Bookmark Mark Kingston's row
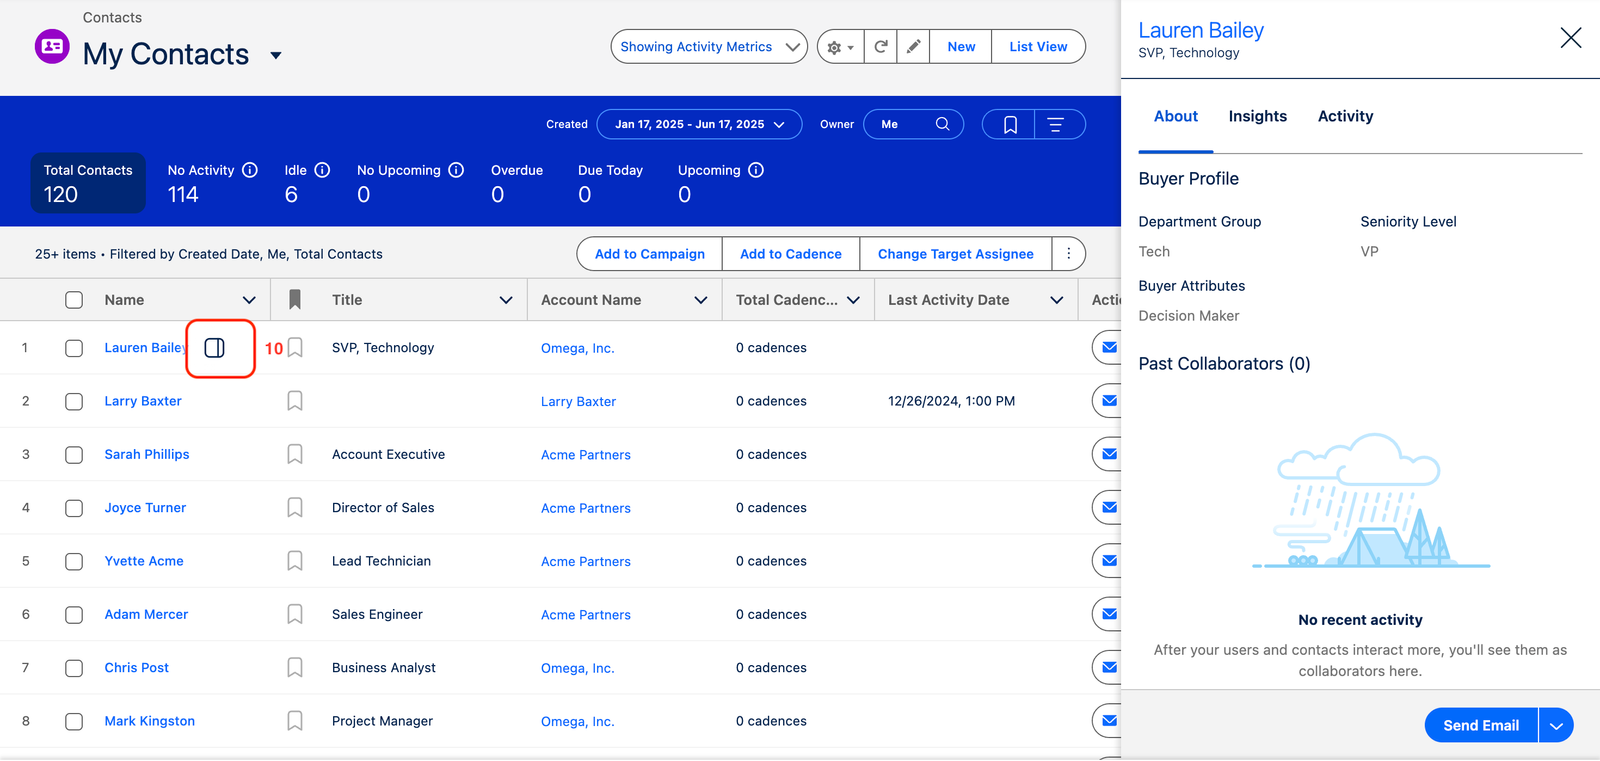The image size is (1600, 761). [x=295, y=721]
